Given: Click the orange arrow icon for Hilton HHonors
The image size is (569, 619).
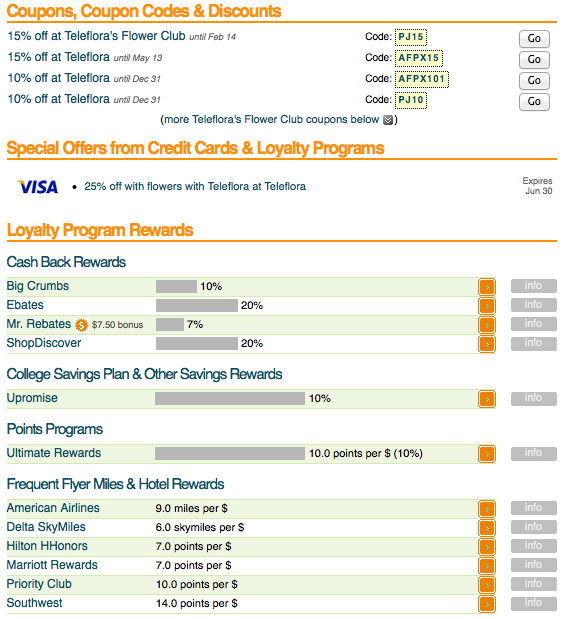Looking at the screenshot, I should pyautogui.click(x=487, y=547).
